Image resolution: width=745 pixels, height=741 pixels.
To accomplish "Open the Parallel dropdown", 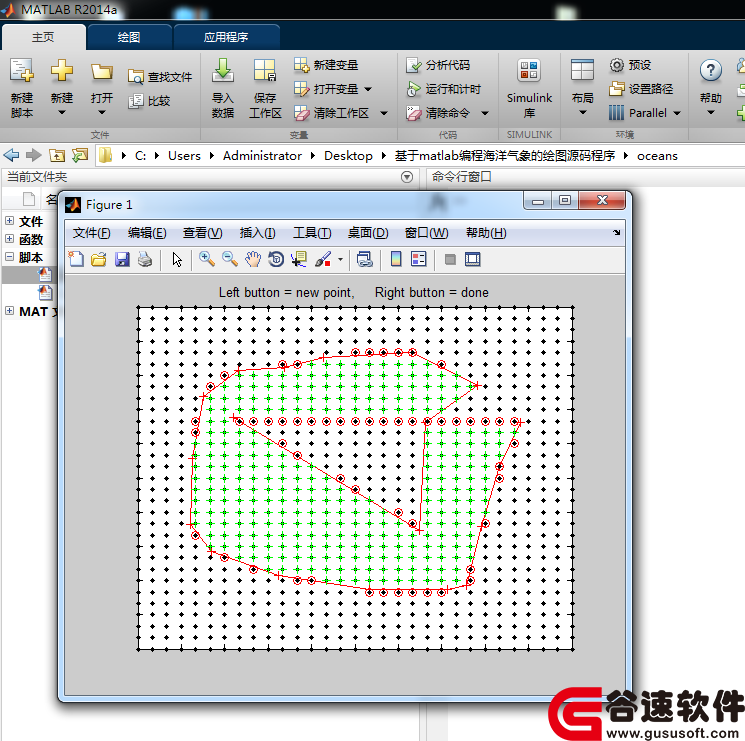I will [x=645, y=113].
